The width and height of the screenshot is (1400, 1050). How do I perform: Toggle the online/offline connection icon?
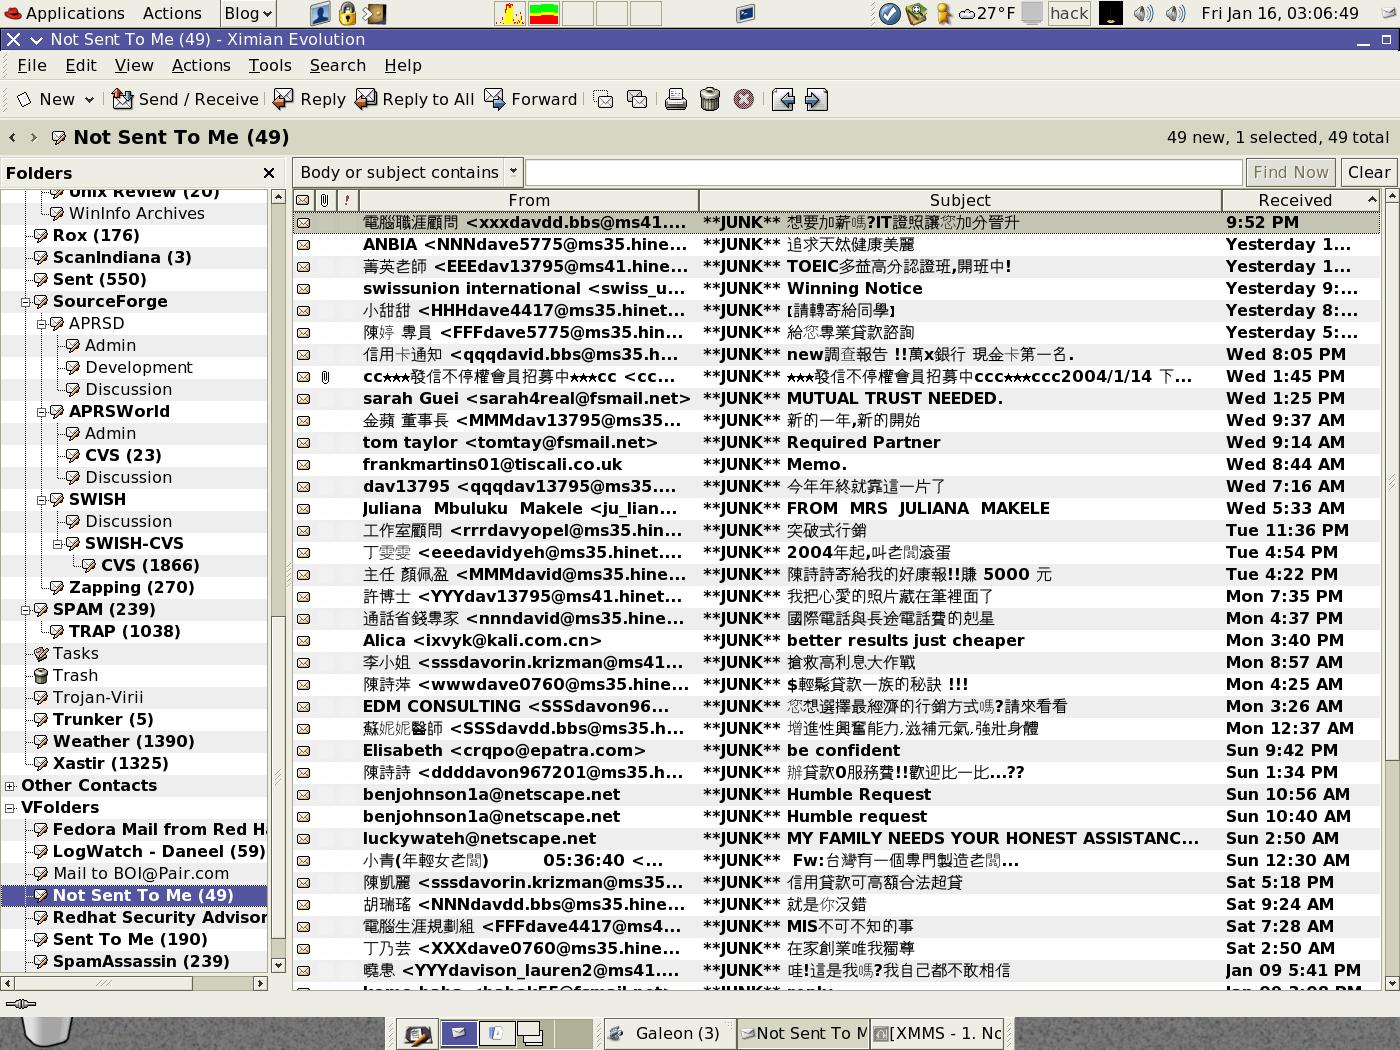tap(20, 1004)
